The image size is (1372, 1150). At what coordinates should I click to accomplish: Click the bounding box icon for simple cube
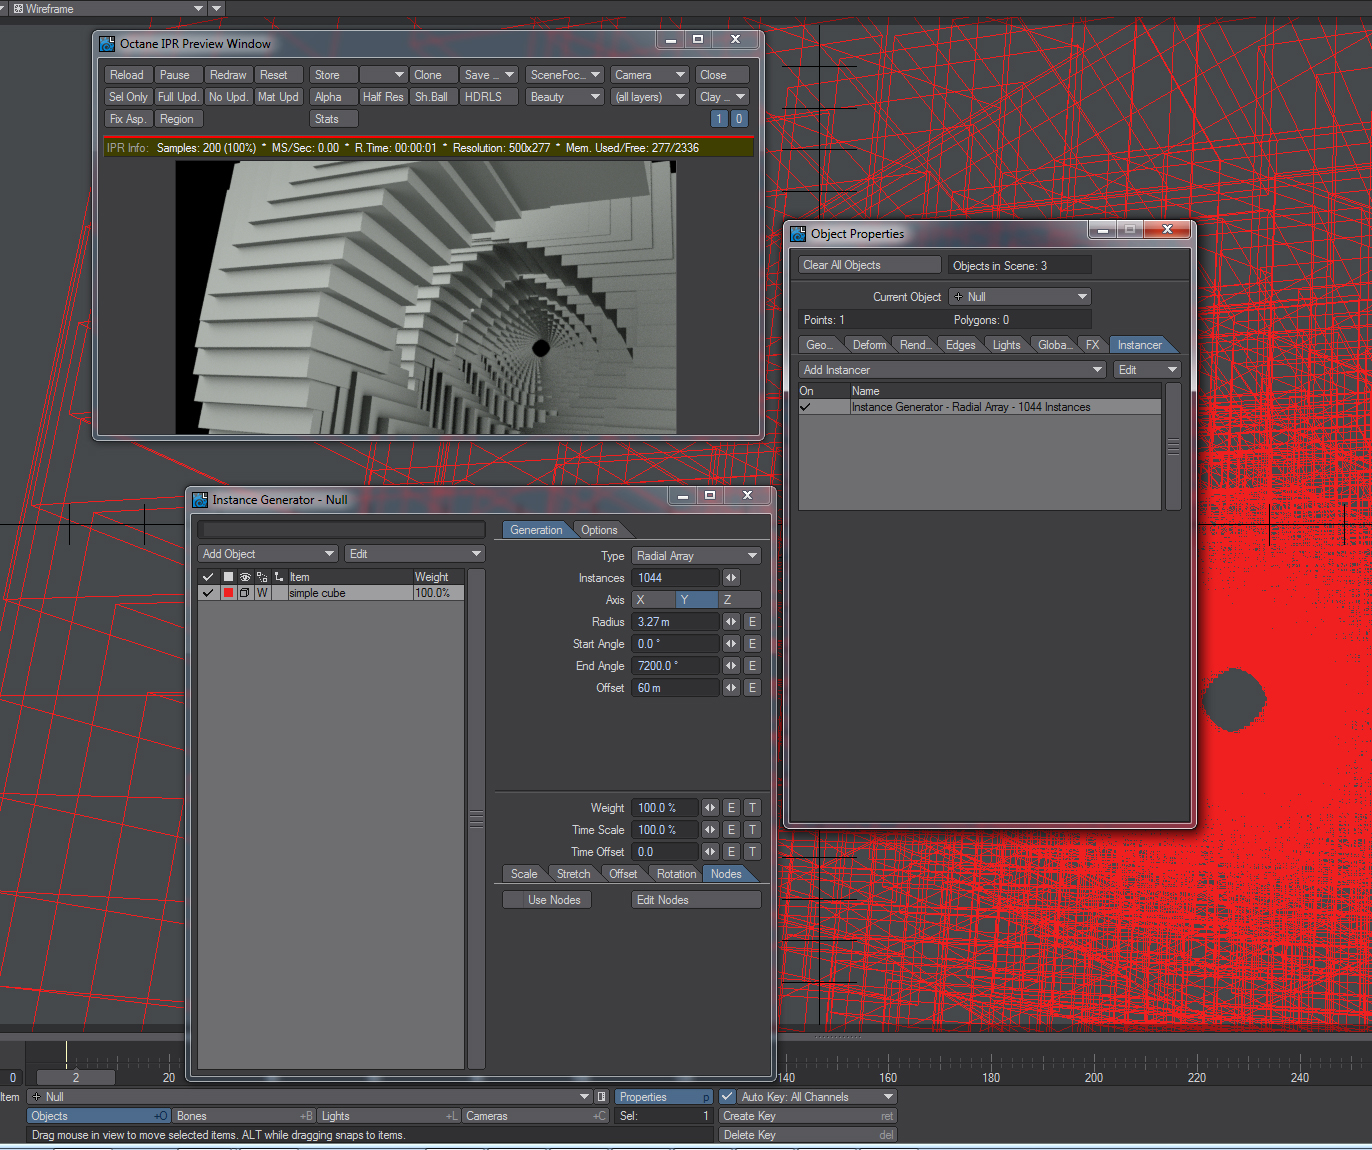pyautogui.click(x=244, y=593)
